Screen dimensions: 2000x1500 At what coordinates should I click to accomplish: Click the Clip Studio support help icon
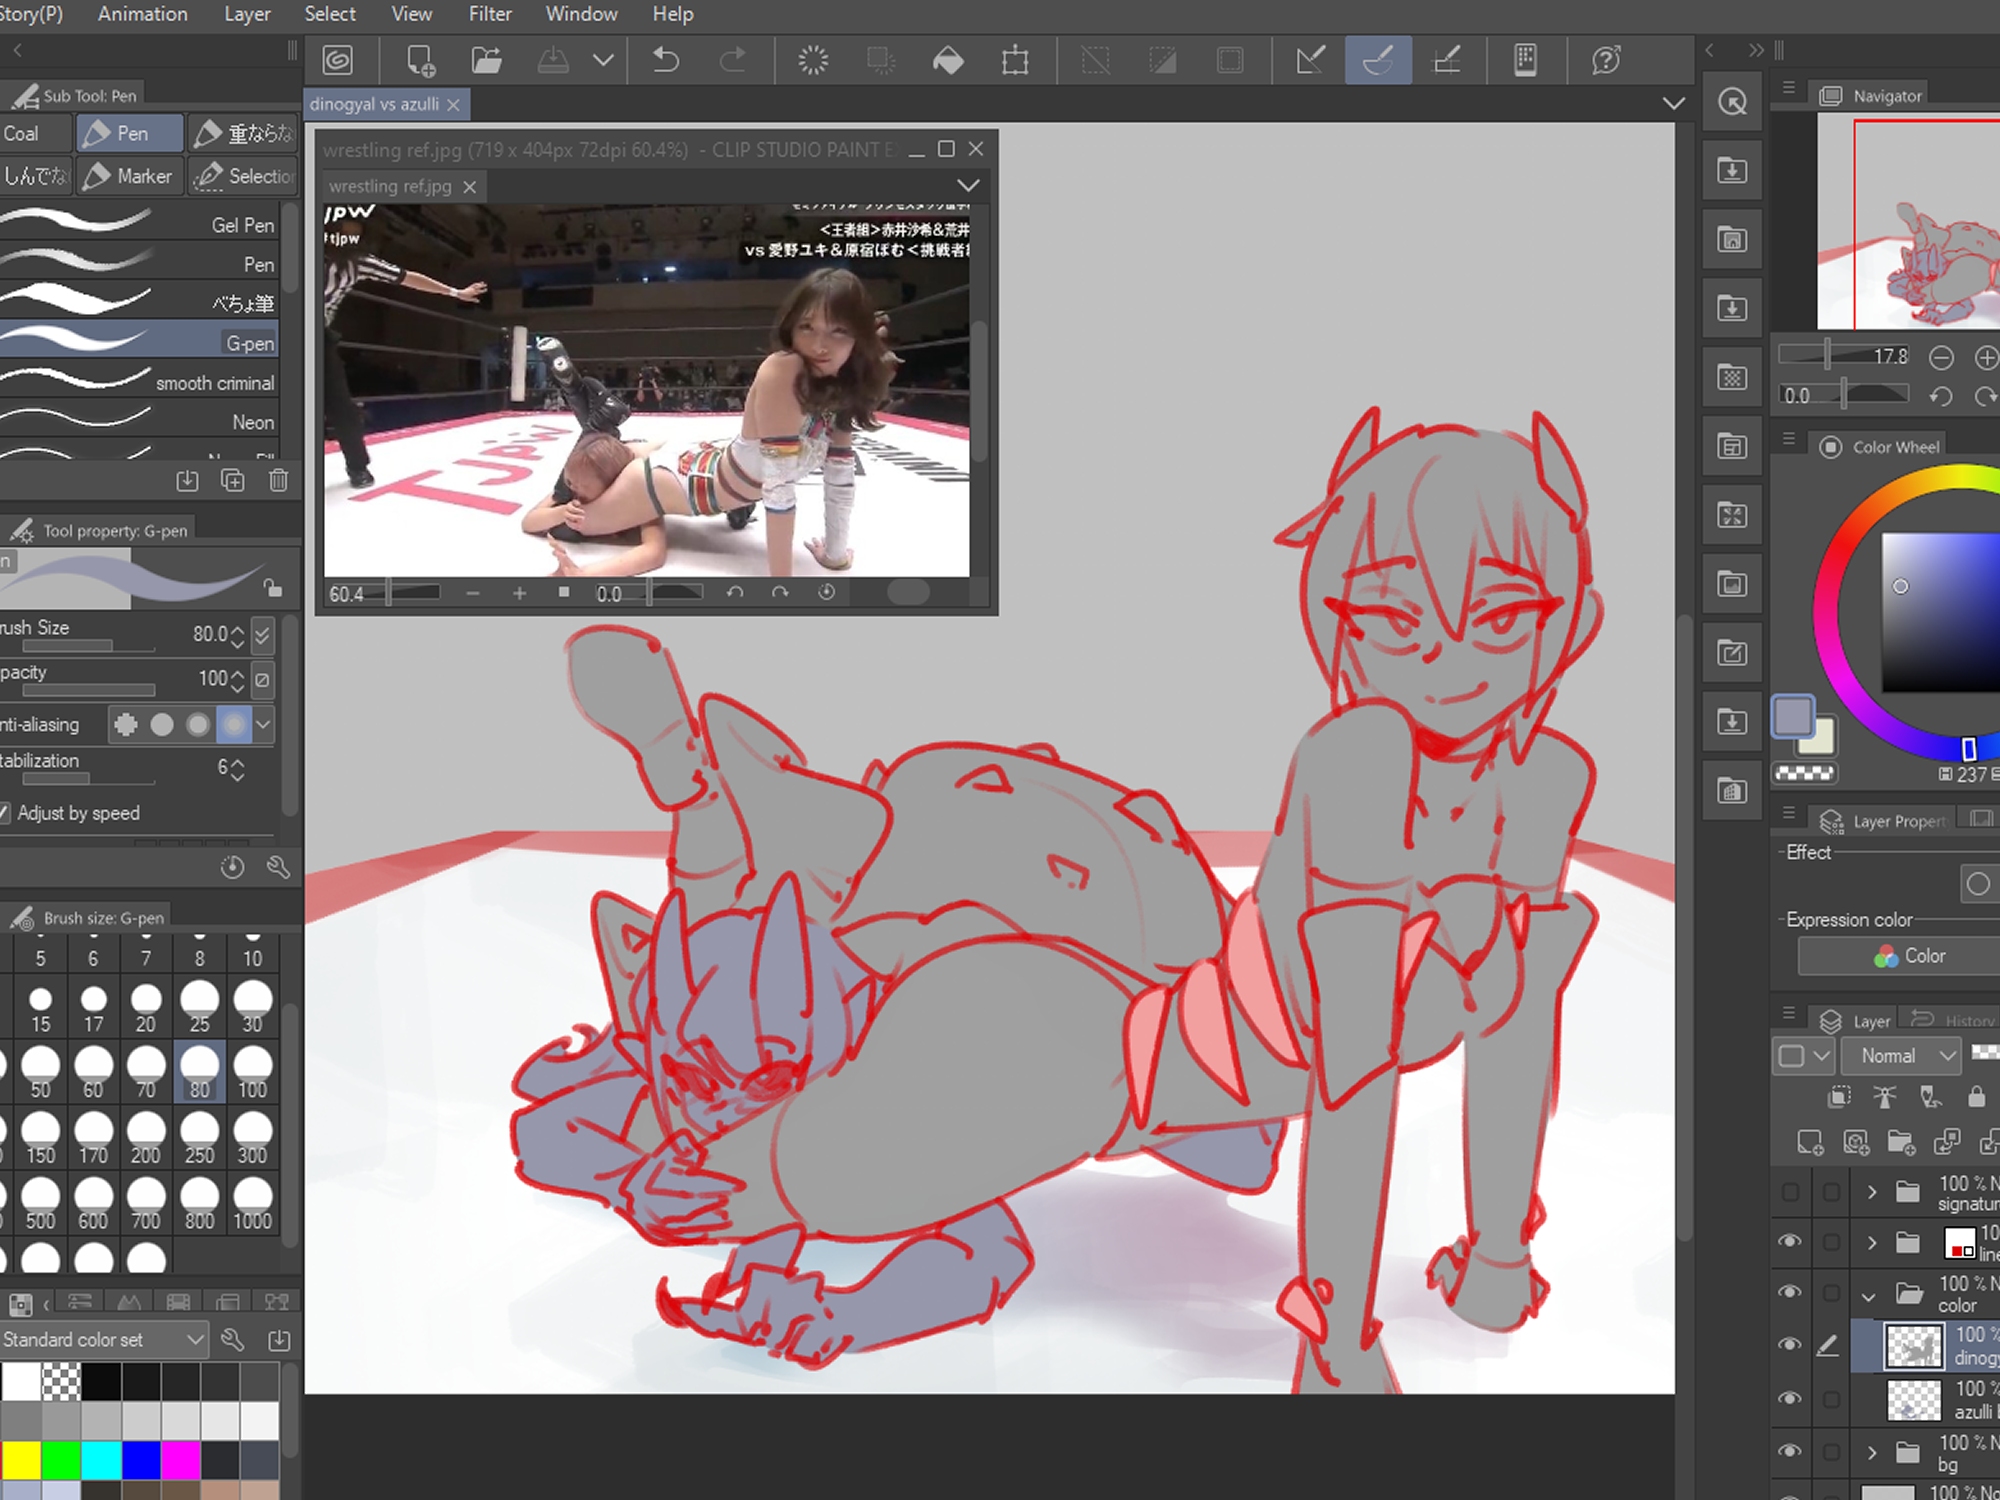[1606, 60]
